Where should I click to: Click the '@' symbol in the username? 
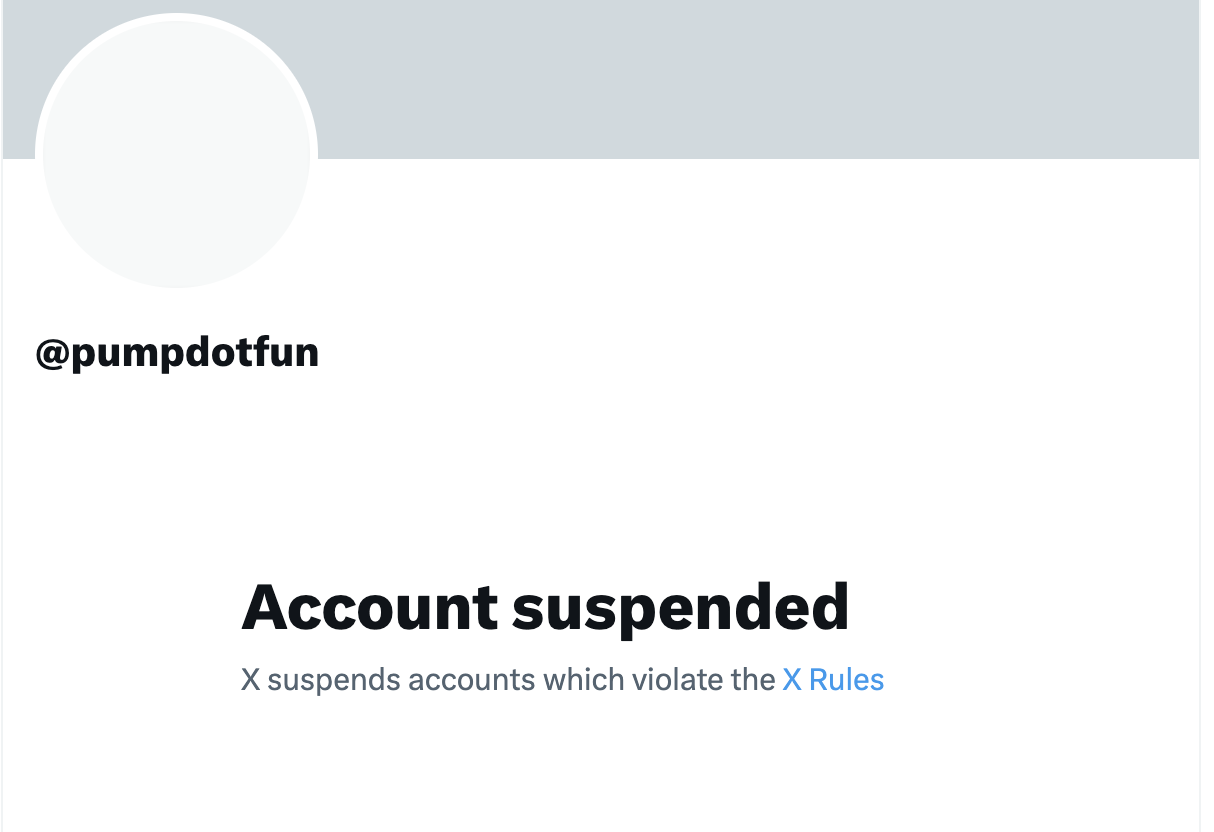(x=52, y=354)
